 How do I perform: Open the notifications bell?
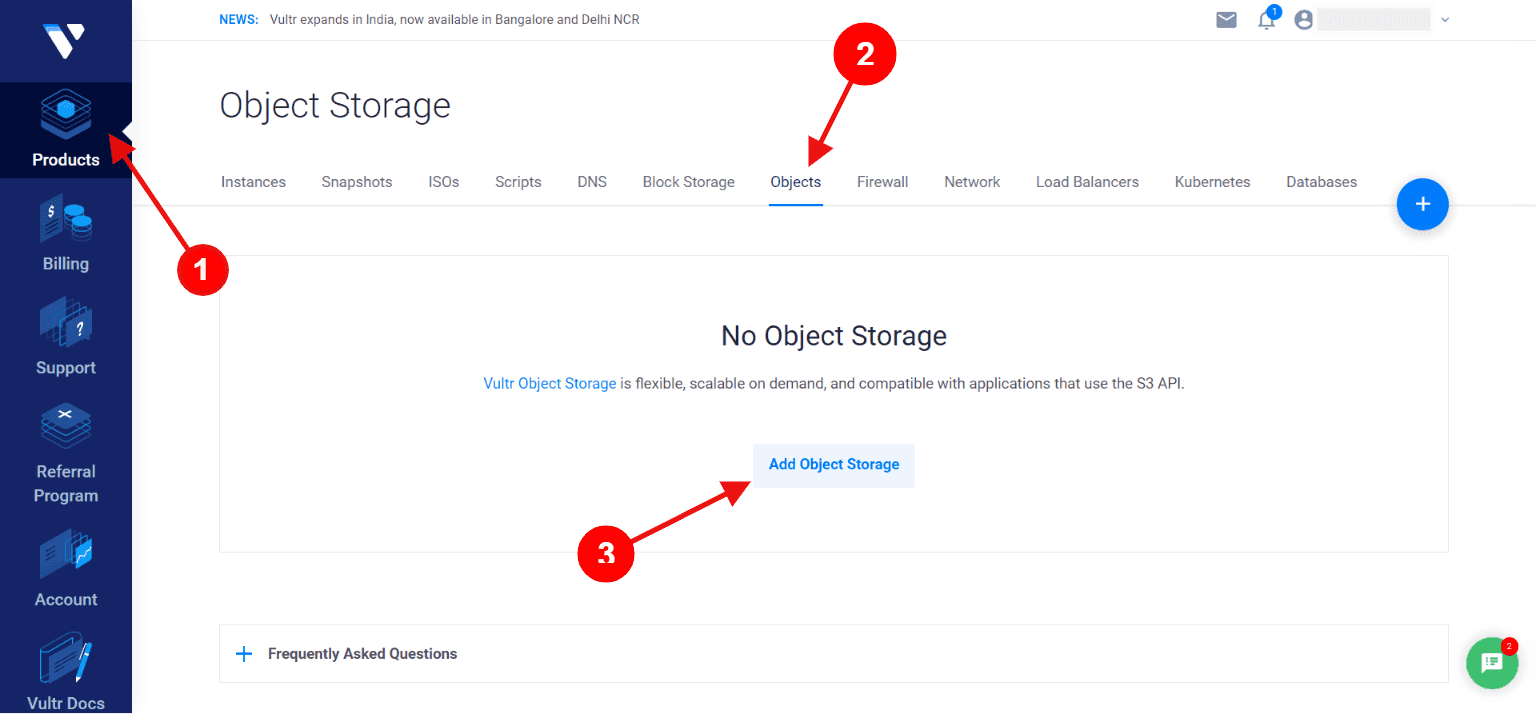pos(1267,20)
